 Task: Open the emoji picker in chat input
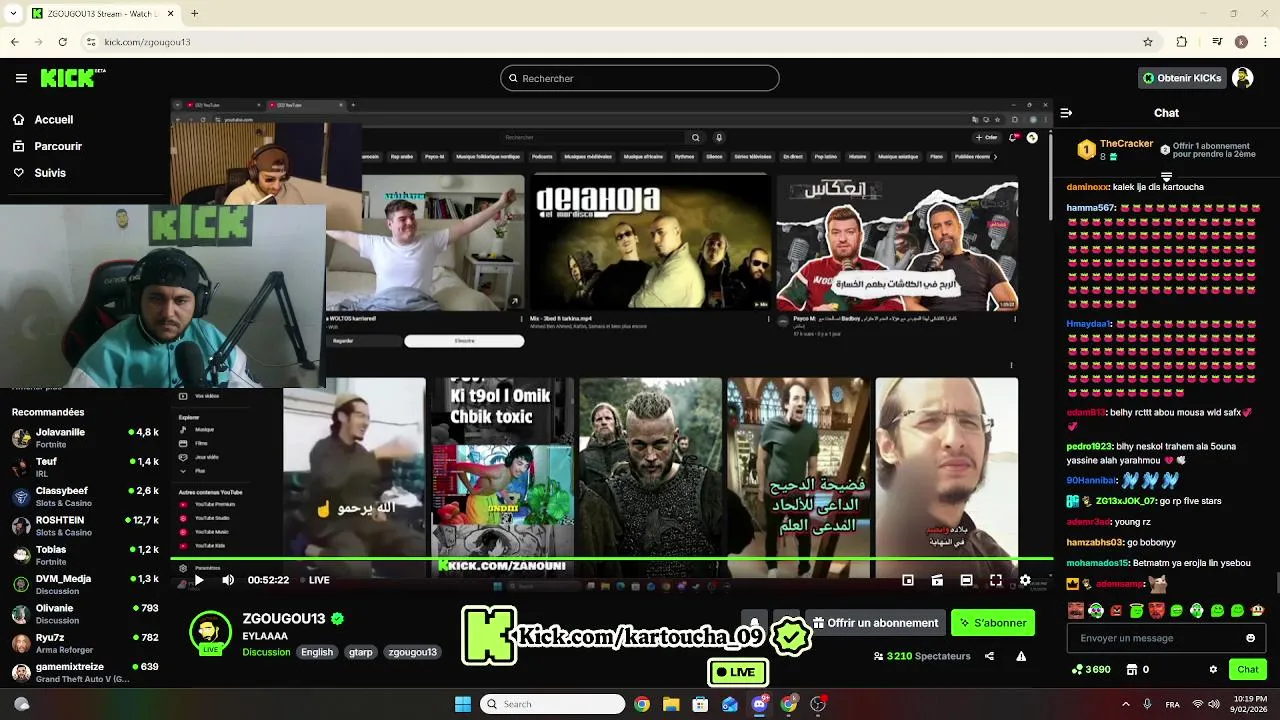coord(1250,638)
